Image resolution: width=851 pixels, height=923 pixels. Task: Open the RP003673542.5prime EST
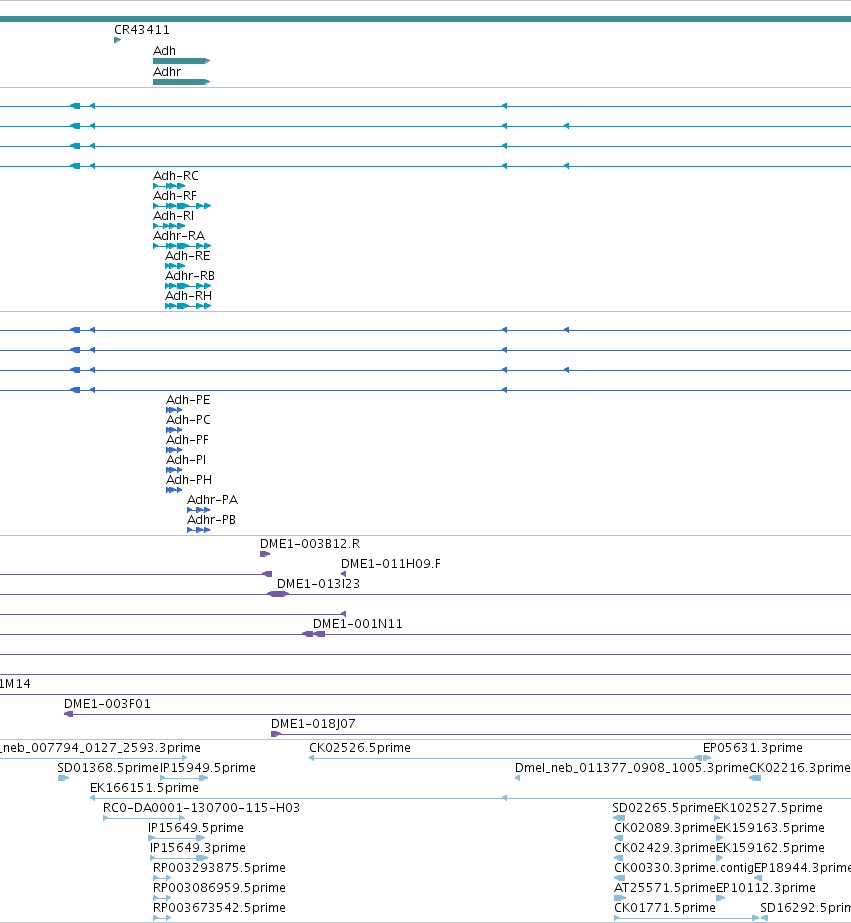point(162,918)
